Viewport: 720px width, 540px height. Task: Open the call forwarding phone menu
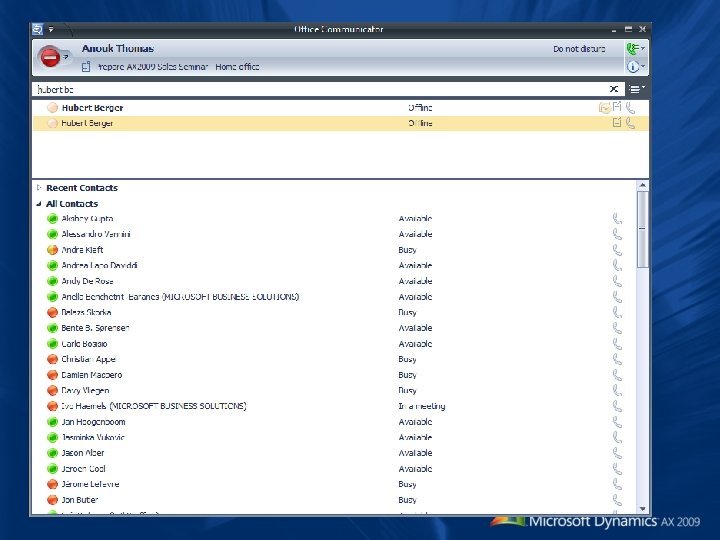(x=636, y=48)
